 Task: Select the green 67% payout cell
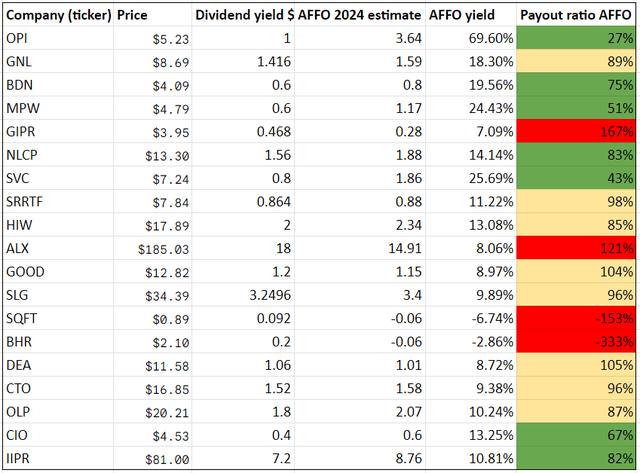(576, 435)
